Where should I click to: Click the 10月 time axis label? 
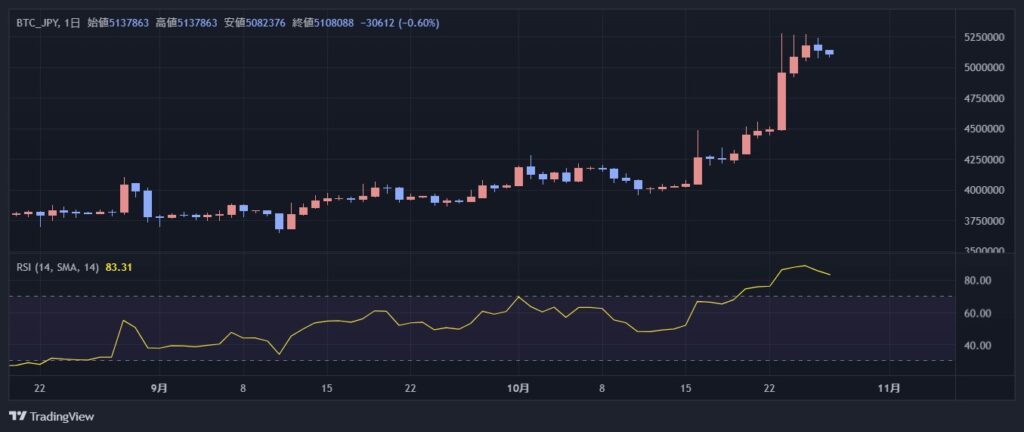point(518,388)
